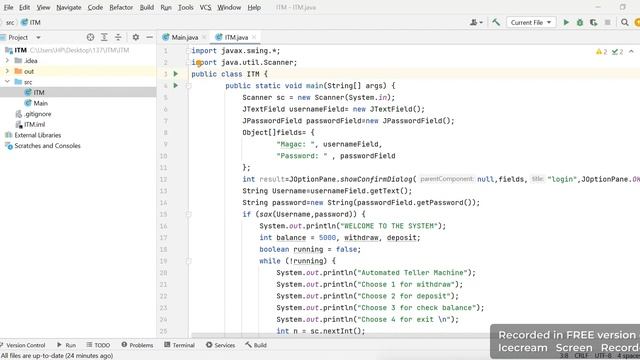Click inside the code on the line "boolean running = false;"
The image size is (640, 360).
[x=310, y=249]
